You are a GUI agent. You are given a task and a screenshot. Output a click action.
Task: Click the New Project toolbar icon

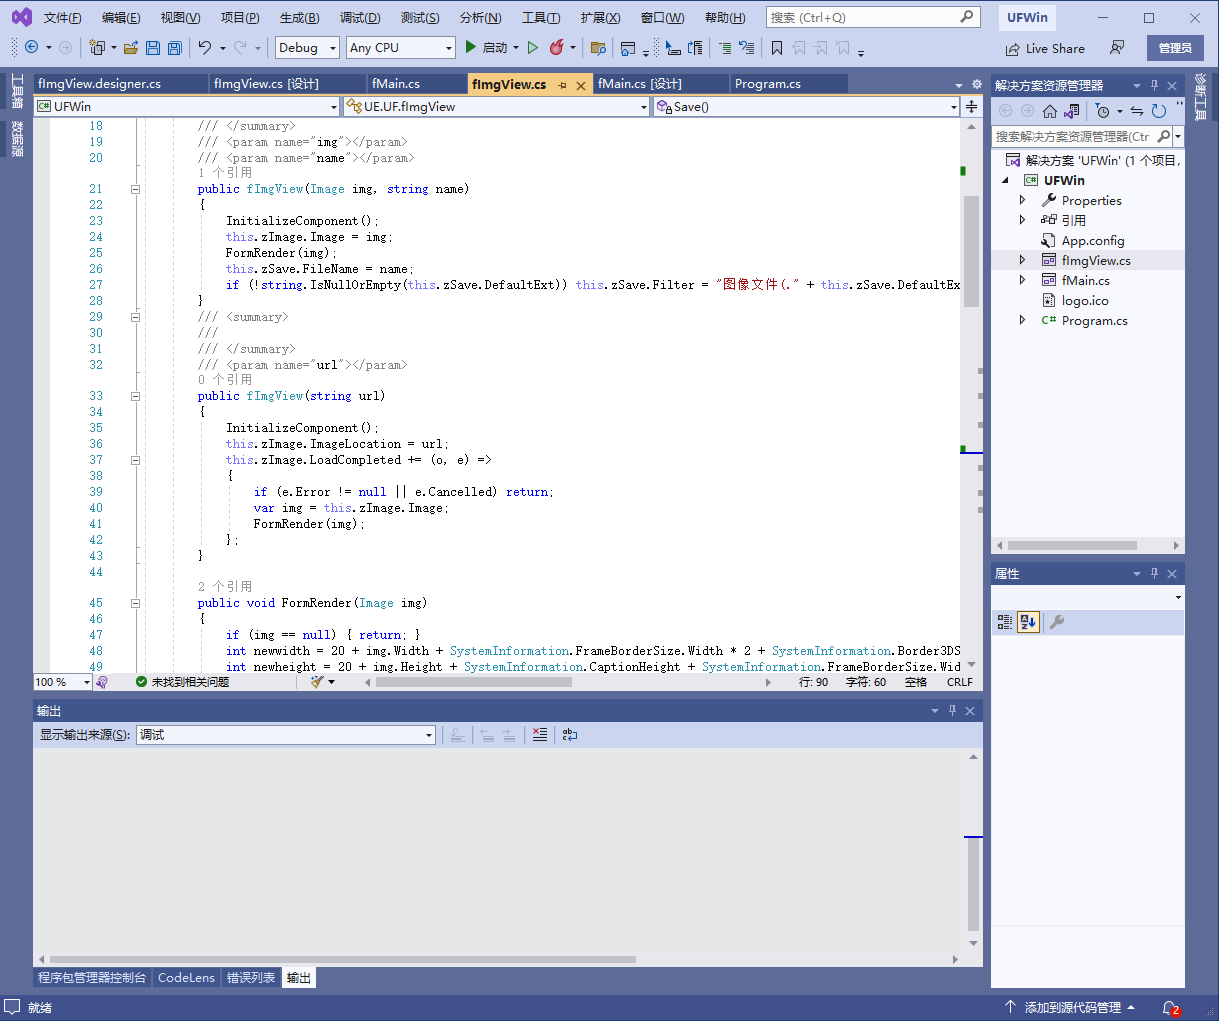point(97,47)
